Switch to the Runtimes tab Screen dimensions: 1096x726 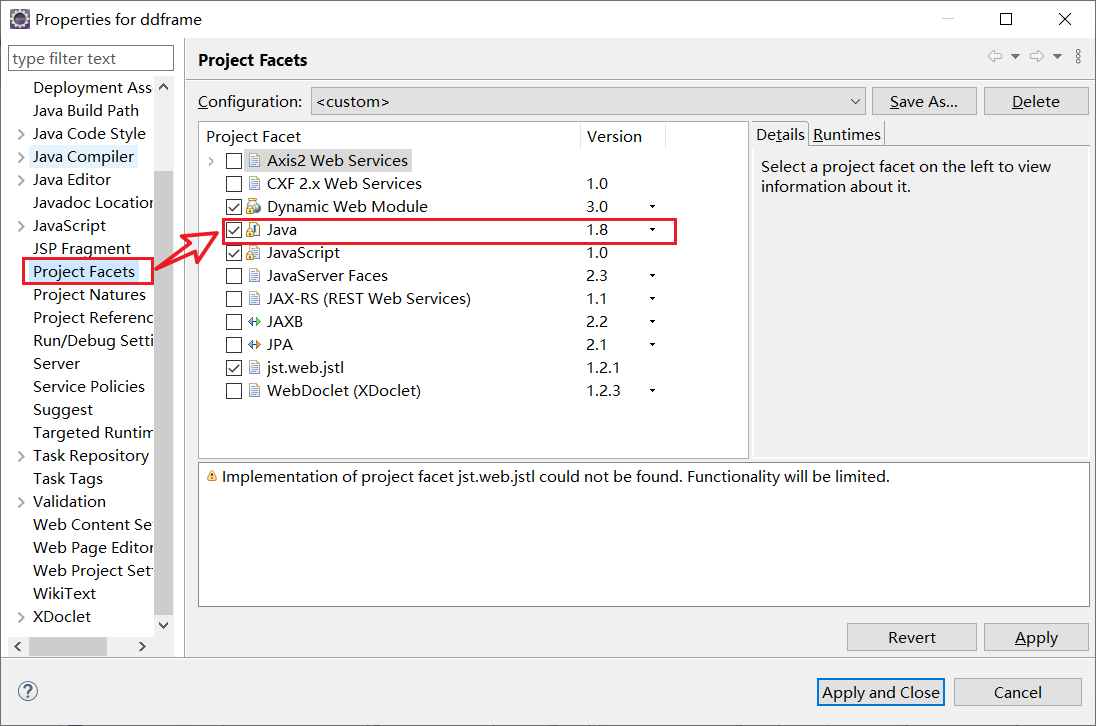pos(847,134)
